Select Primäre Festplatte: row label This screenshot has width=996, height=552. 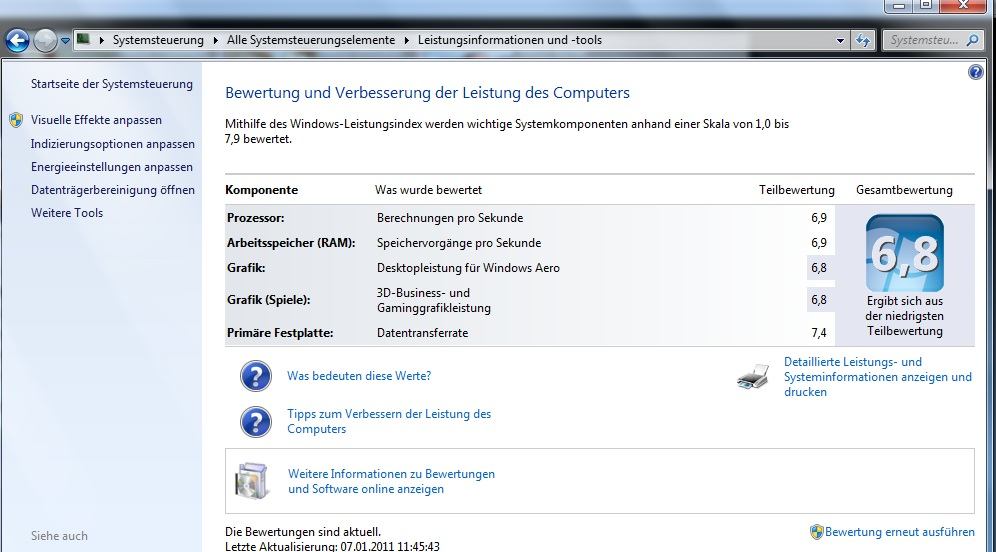pos(280,333)
